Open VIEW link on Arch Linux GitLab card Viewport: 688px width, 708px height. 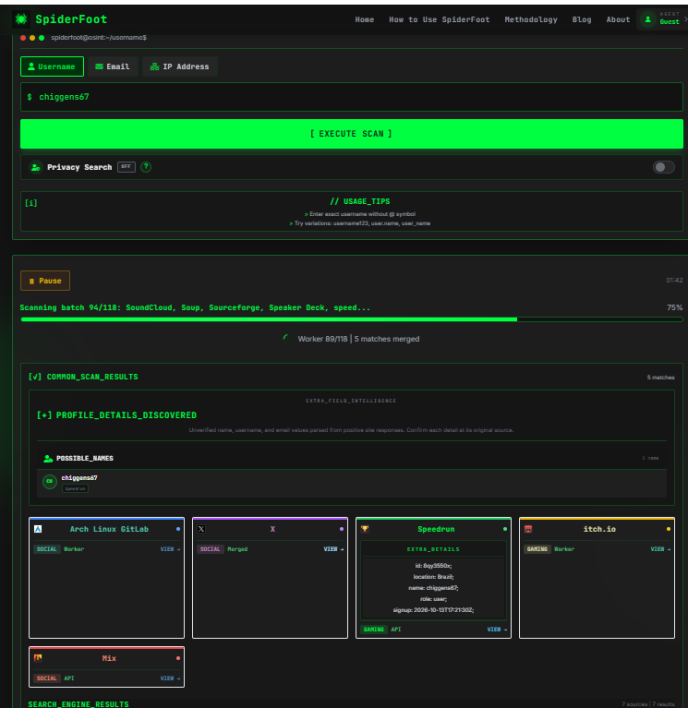click(x=170, y=549)
